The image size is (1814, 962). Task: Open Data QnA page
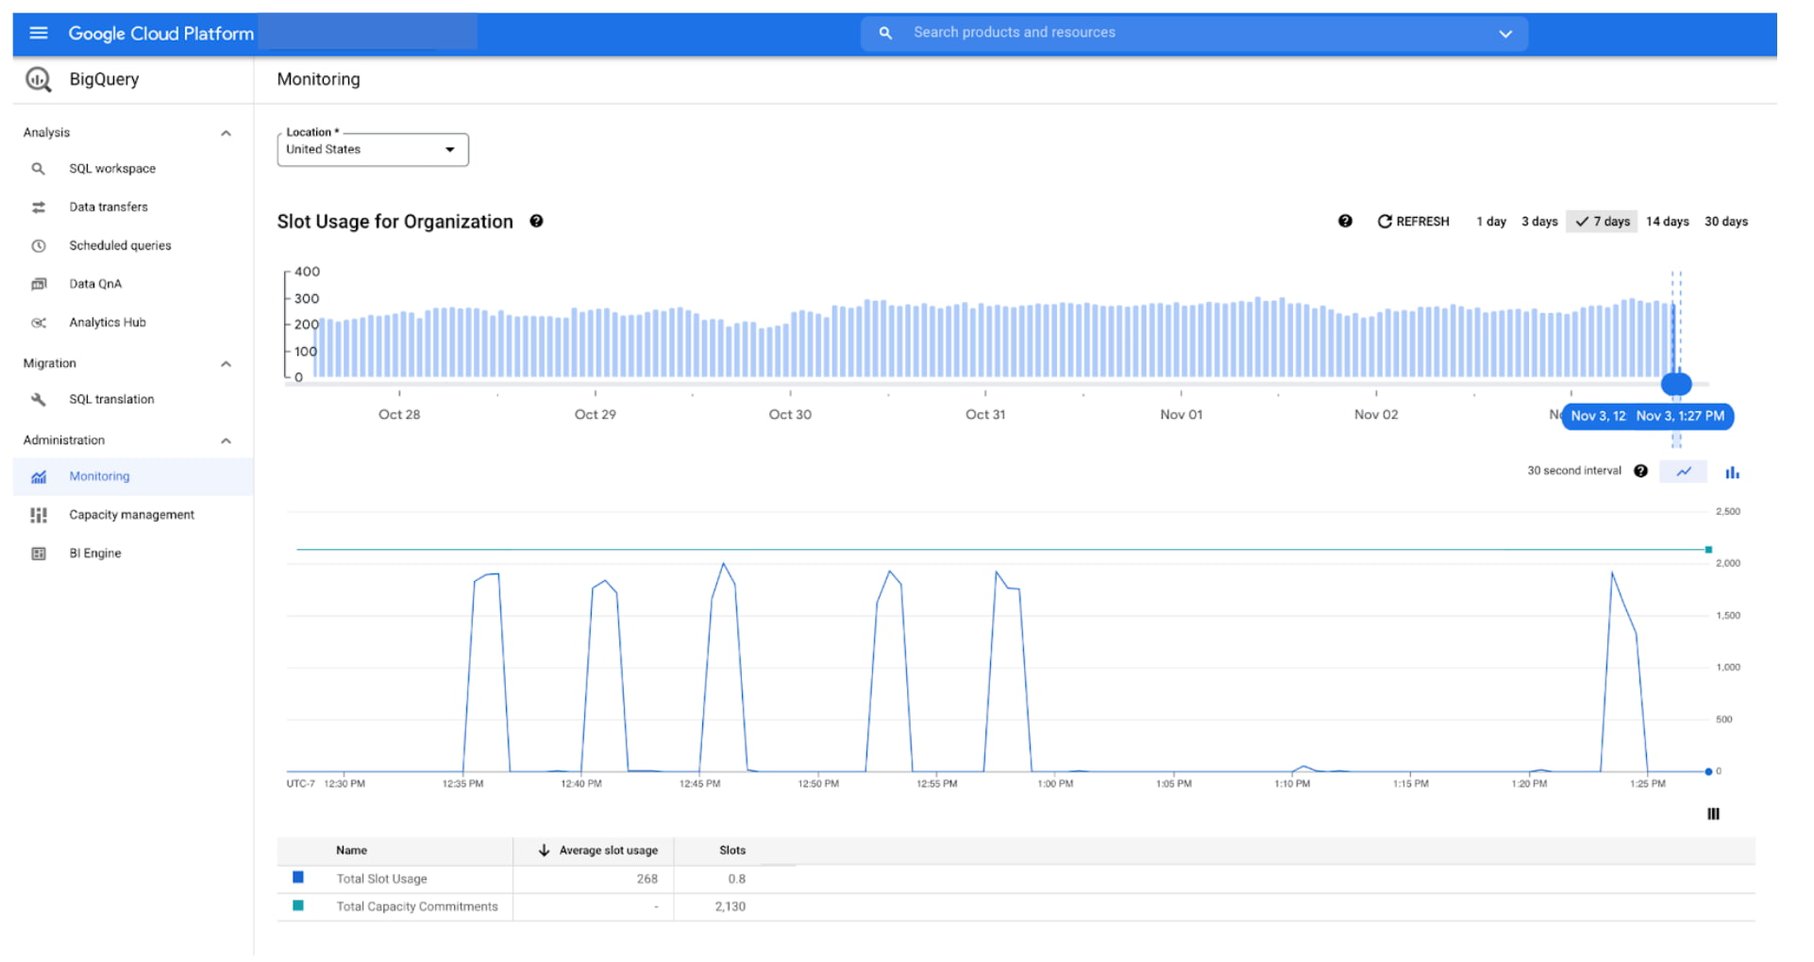pos(95,284)
